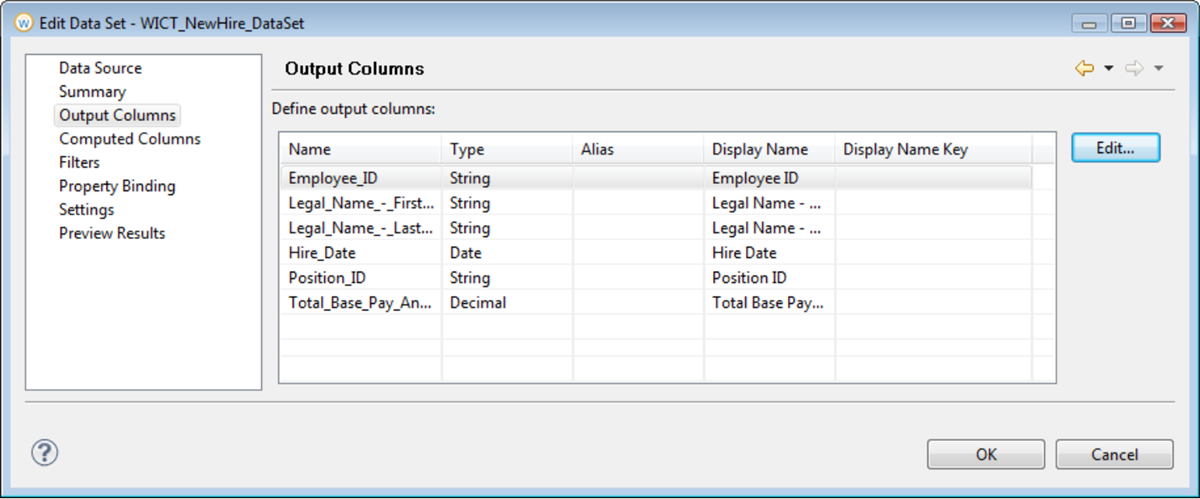Click the Workday icon in title bar
The width and height of the screenshot is (1200, 499).
(25, 21)
